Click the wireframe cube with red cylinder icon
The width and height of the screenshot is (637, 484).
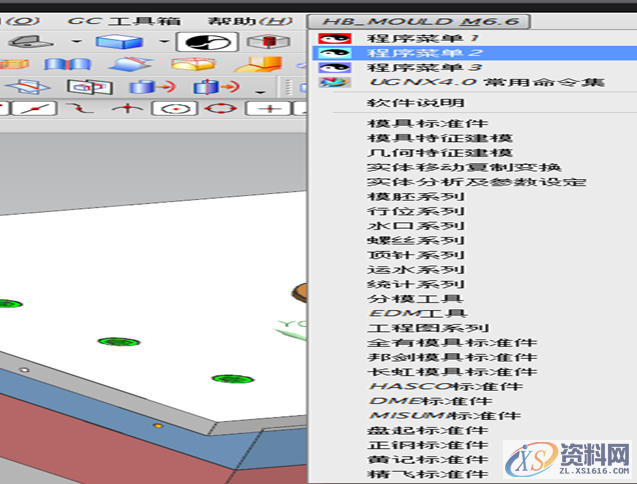[x=263, y=42]
